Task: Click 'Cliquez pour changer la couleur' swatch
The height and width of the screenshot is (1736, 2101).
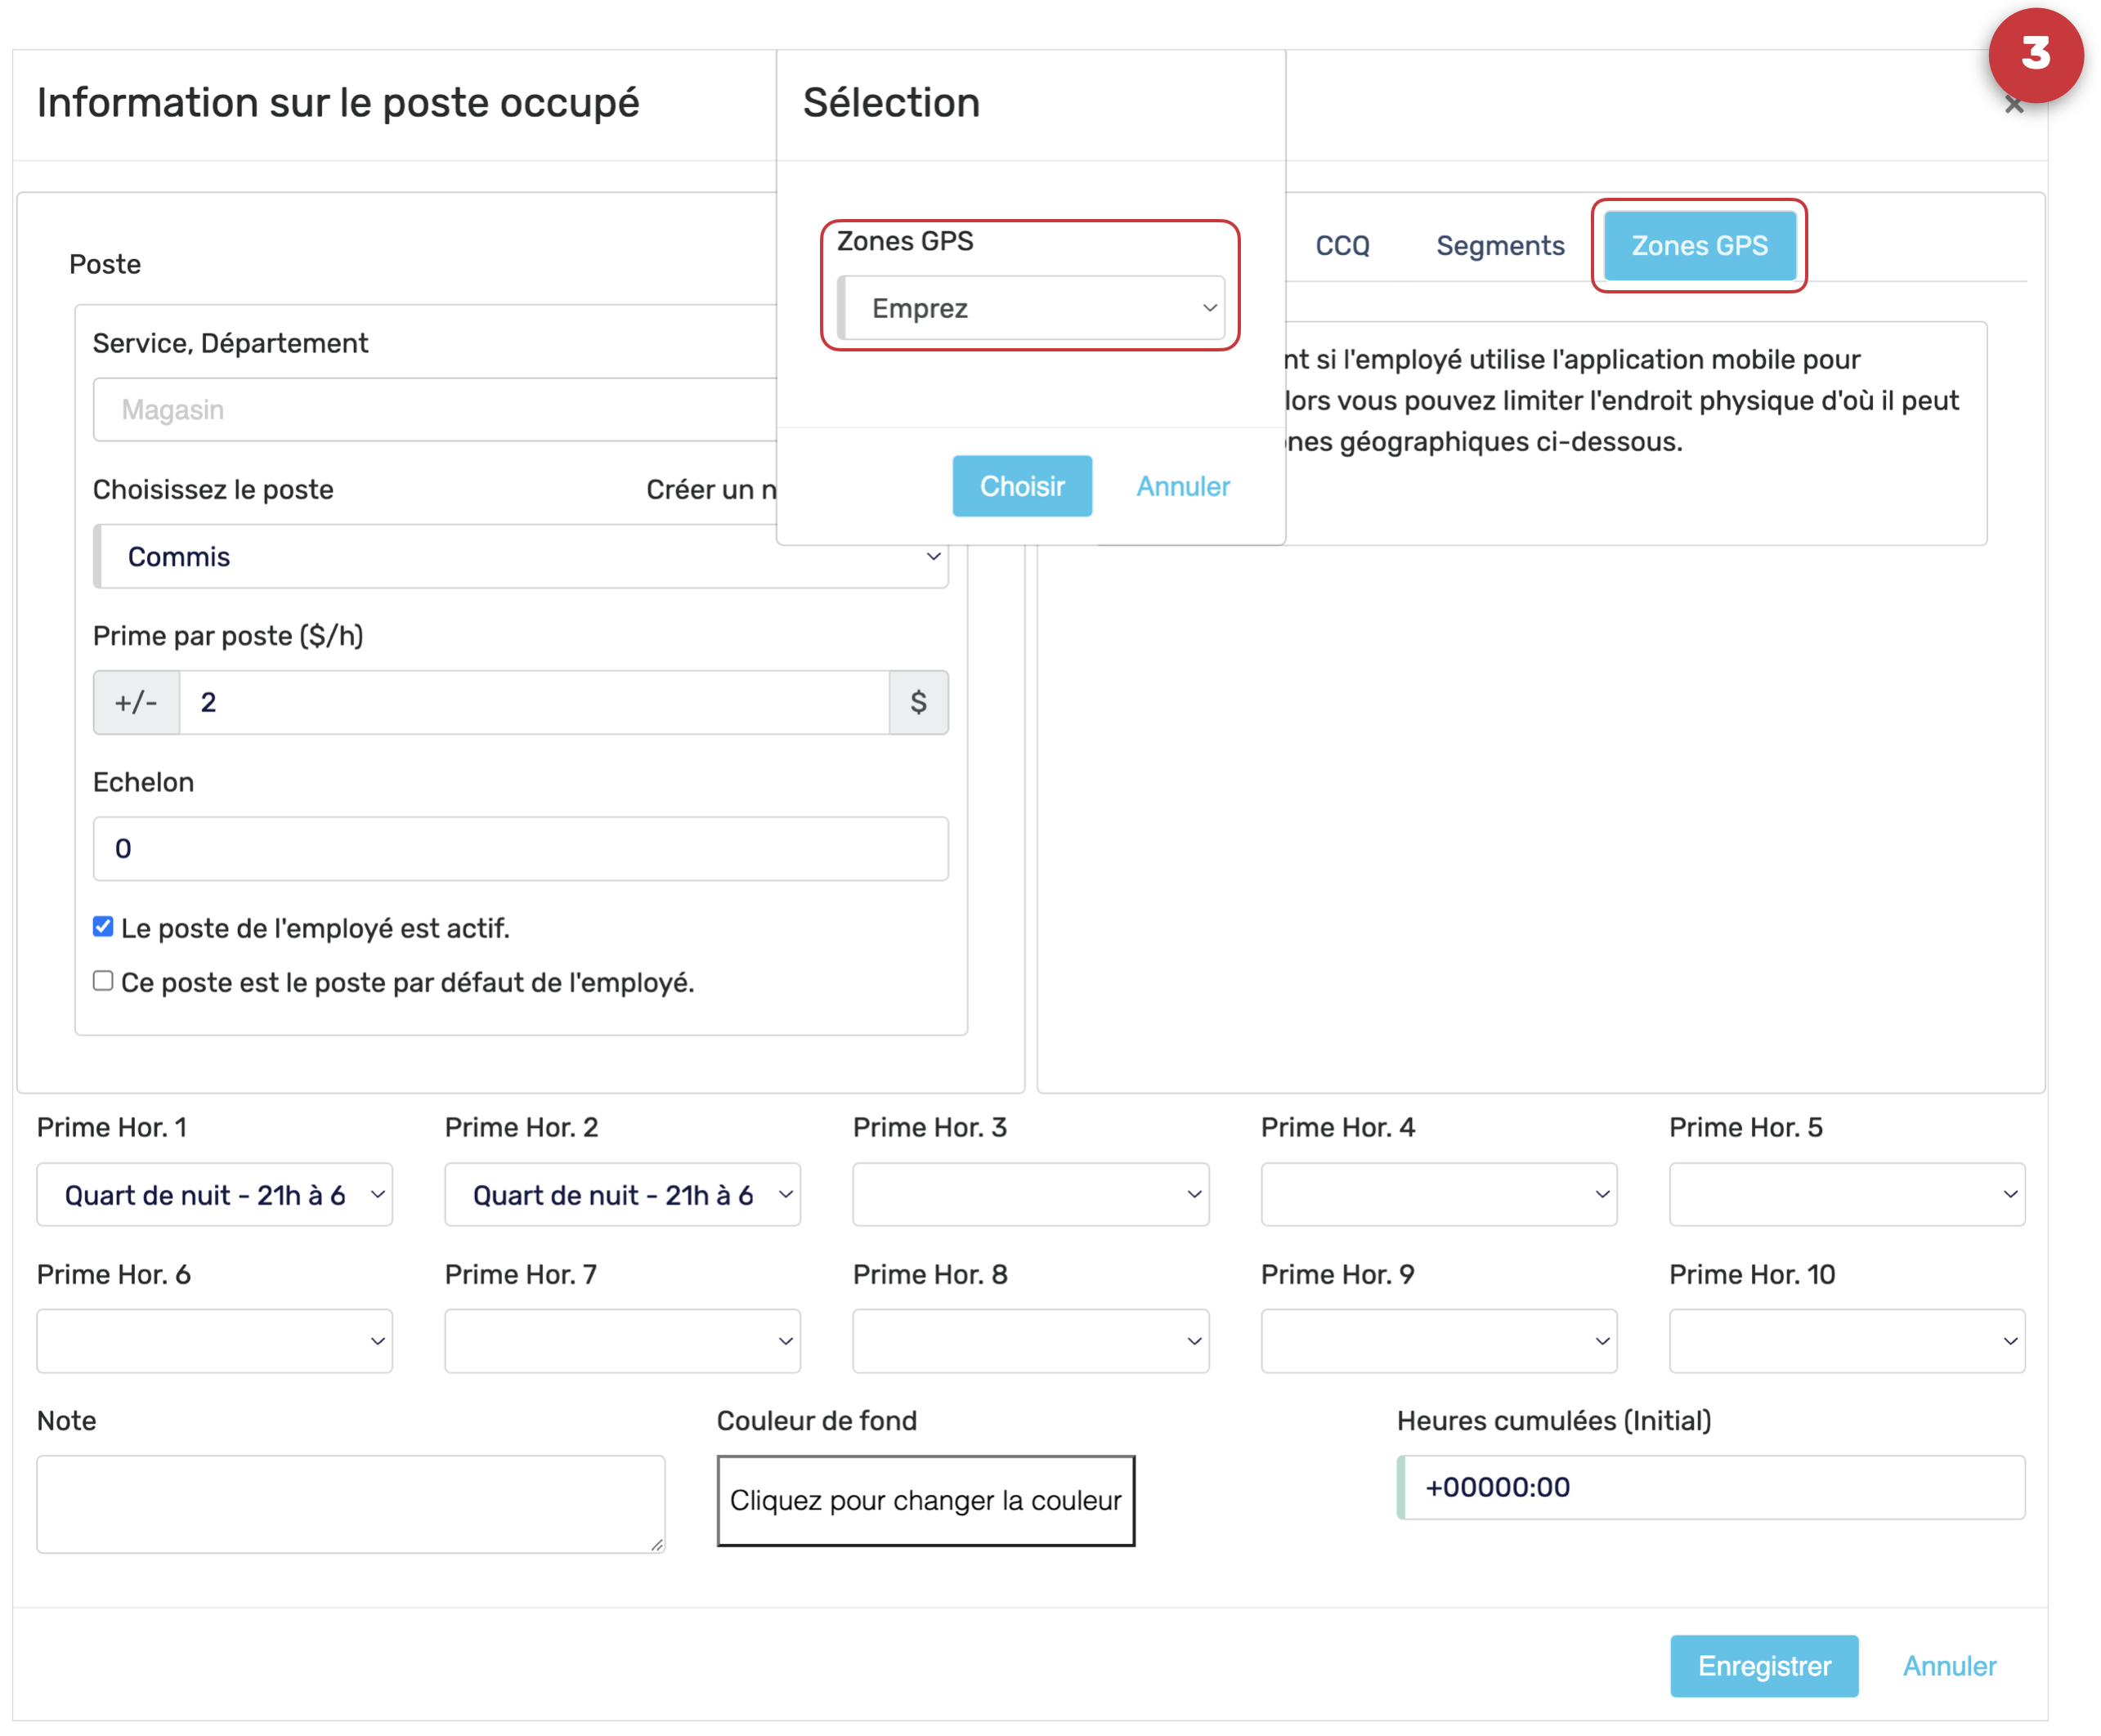Action: click(925, 1500)
